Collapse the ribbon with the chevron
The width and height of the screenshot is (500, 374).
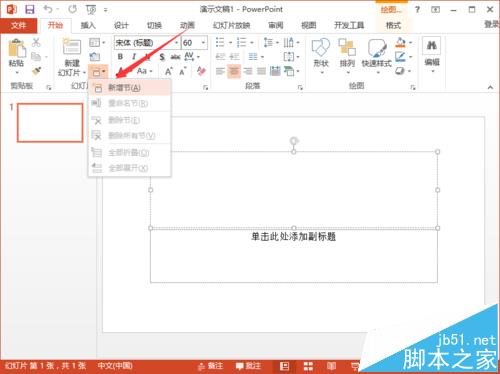coord(490,87)
